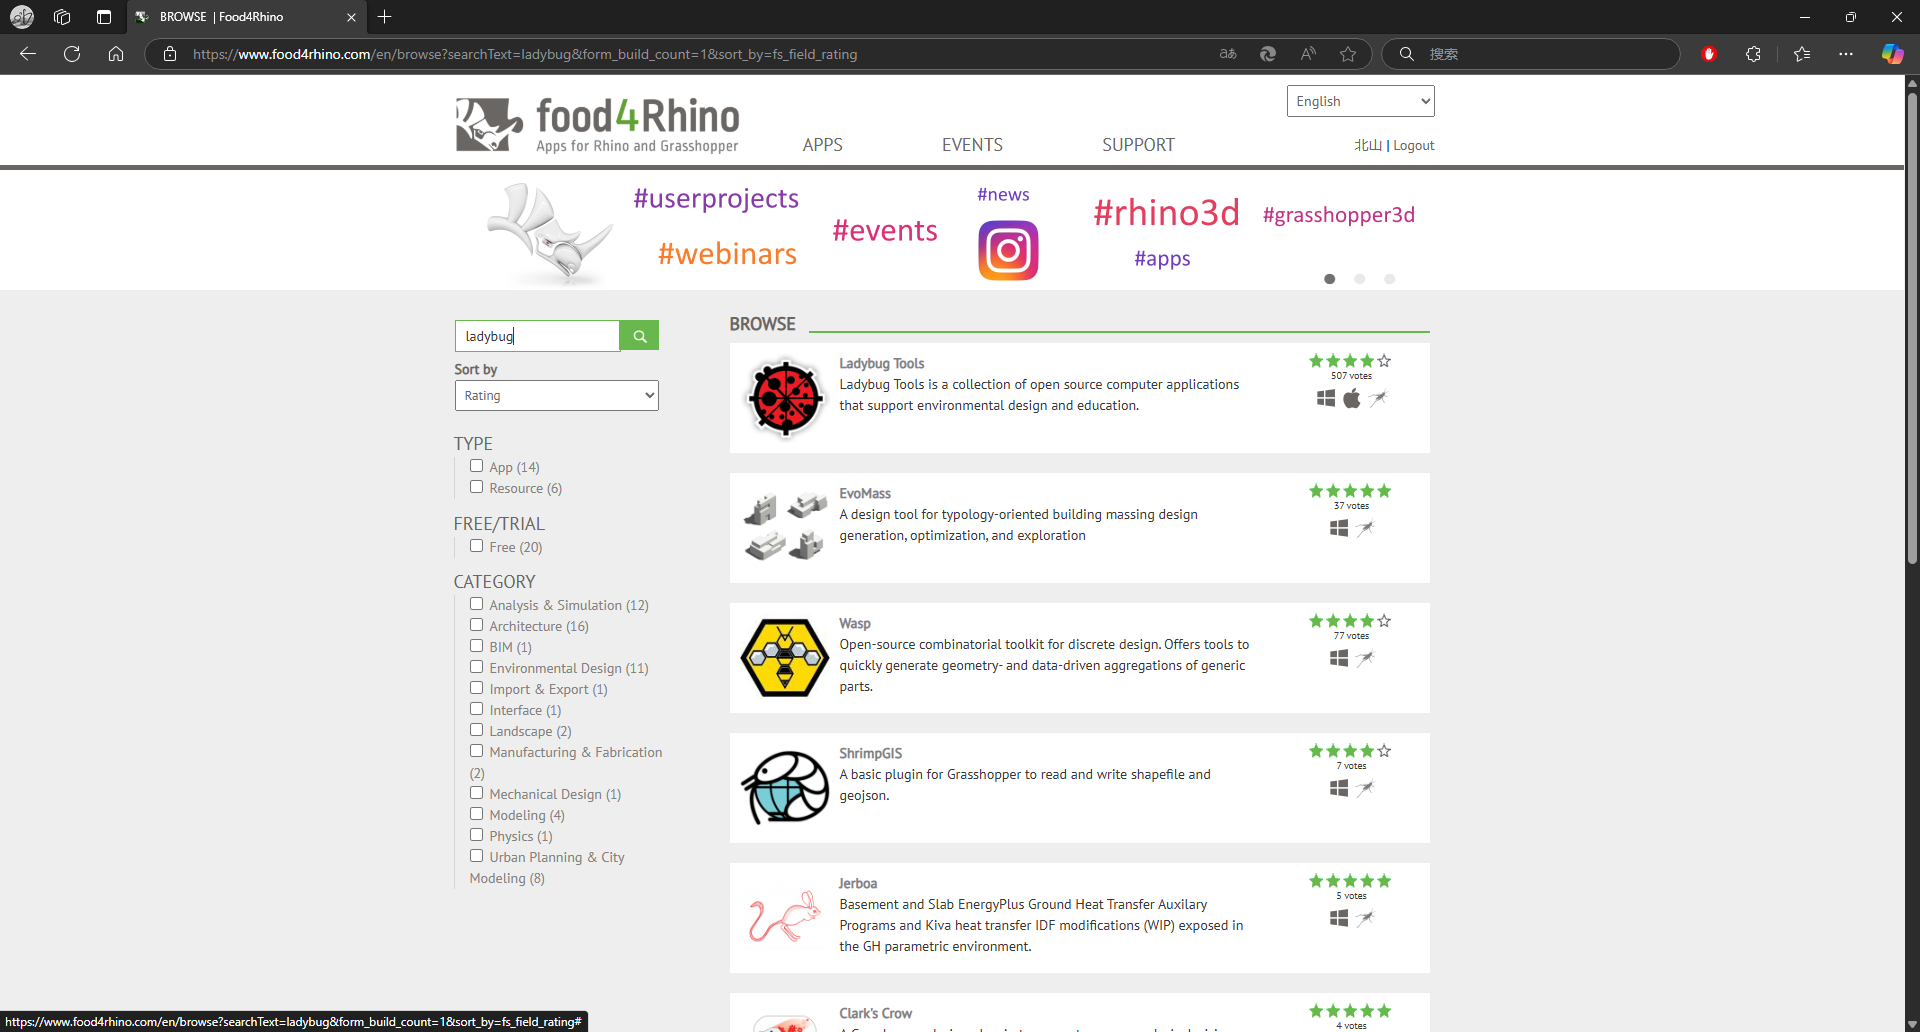
Task: Click the Ladybug Tools ladybug logo
Action: (786, 398)
